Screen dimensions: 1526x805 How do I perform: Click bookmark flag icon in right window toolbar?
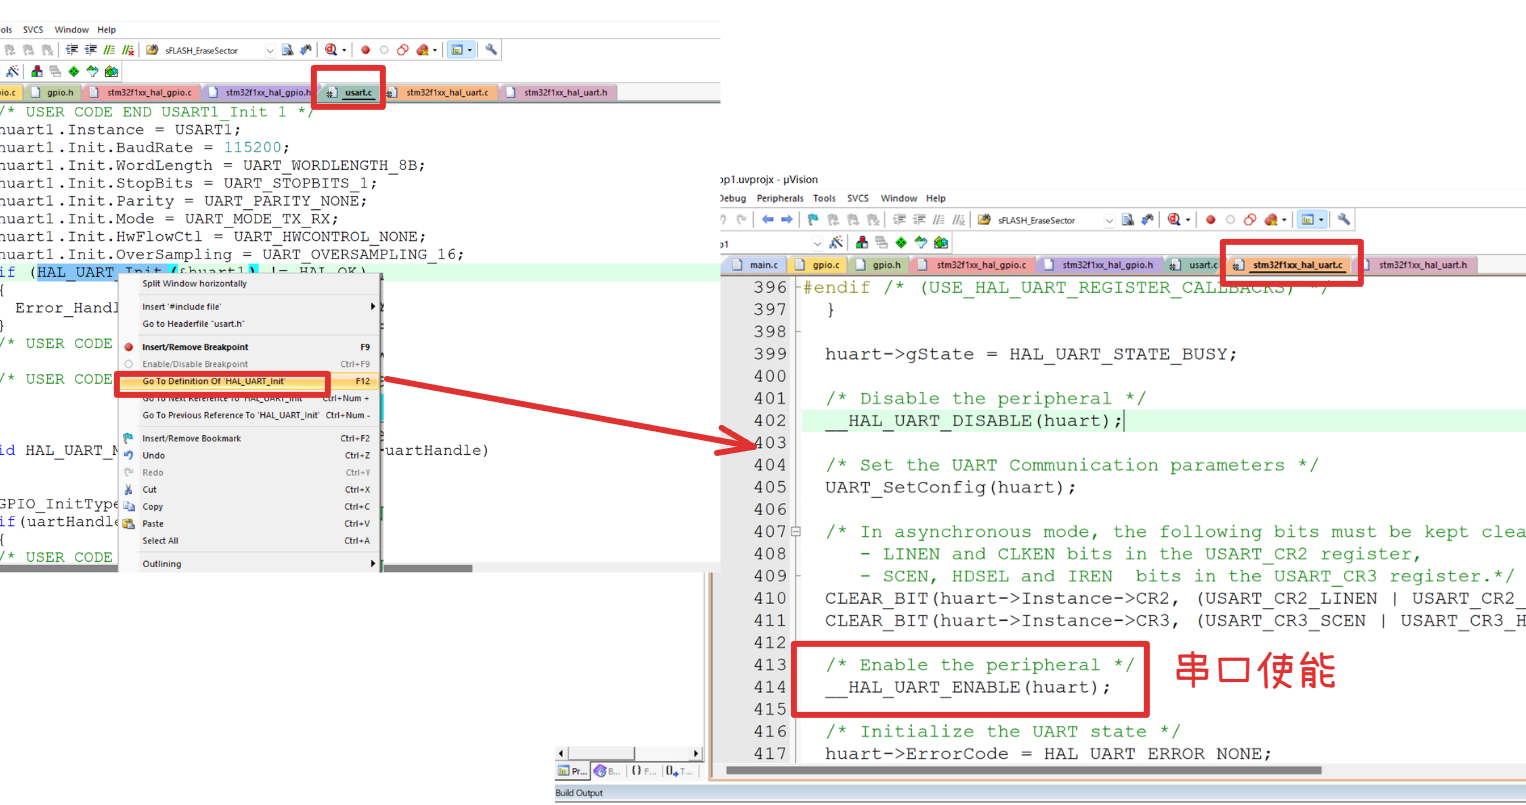pyautogui.click(x=812, y=219)
